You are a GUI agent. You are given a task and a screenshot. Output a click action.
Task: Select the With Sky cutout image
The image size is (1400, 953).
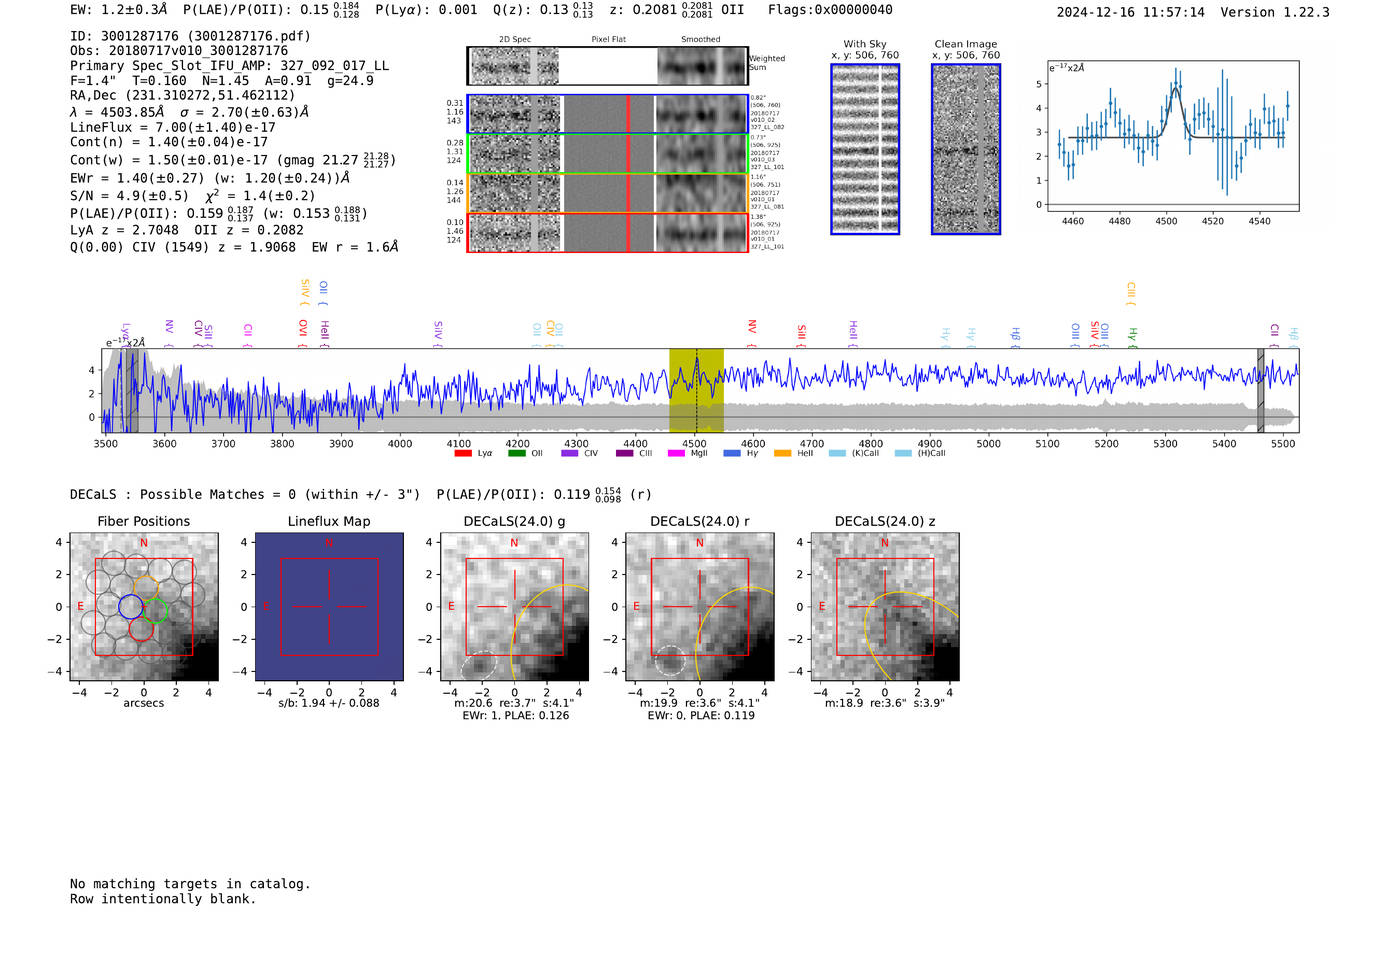(x=865, y=149)
